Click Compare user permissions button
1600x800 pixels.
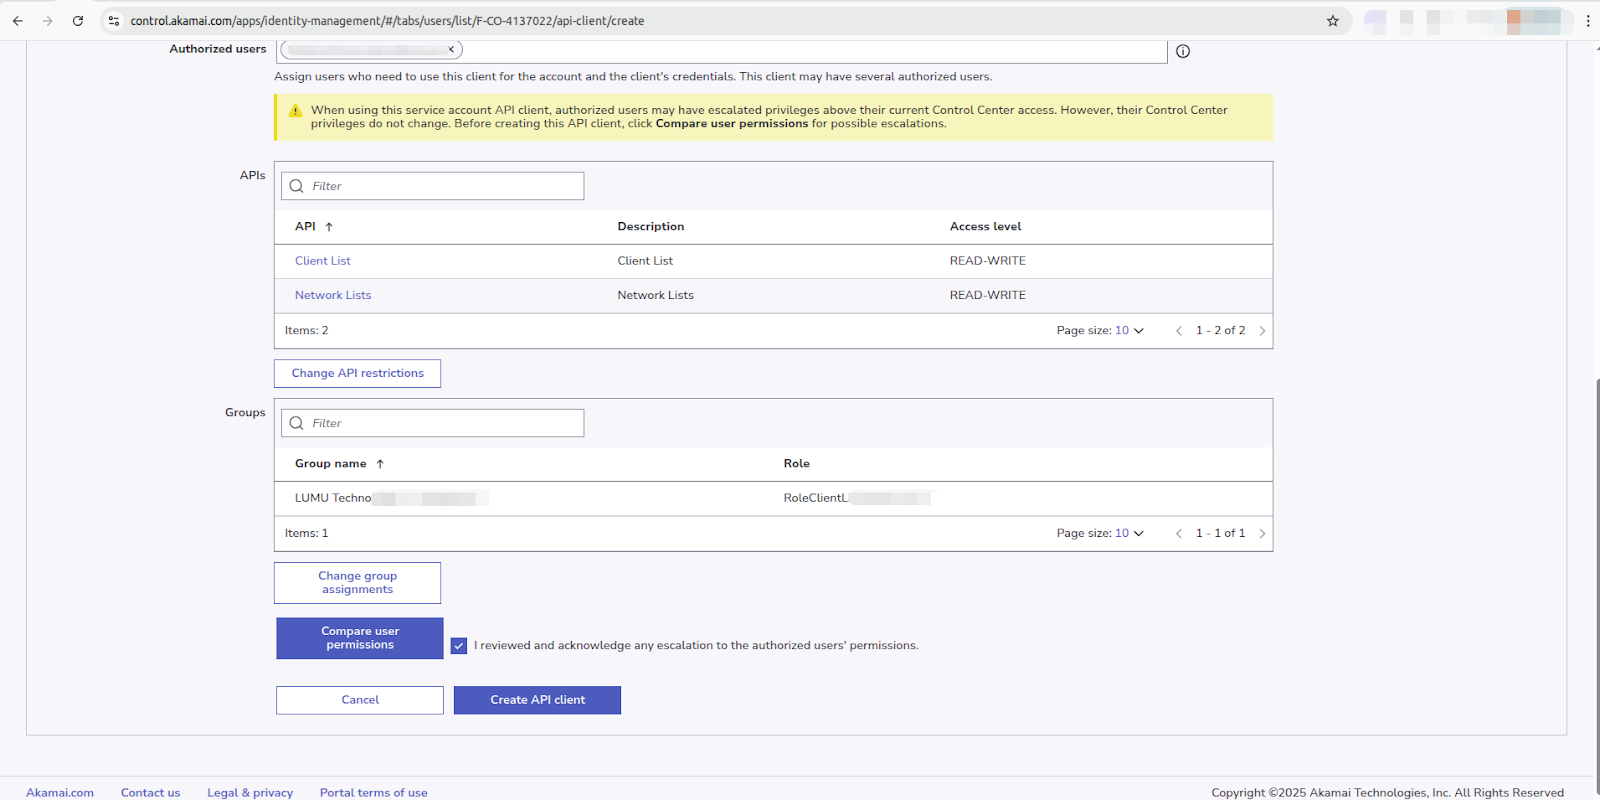coord(359,638)
